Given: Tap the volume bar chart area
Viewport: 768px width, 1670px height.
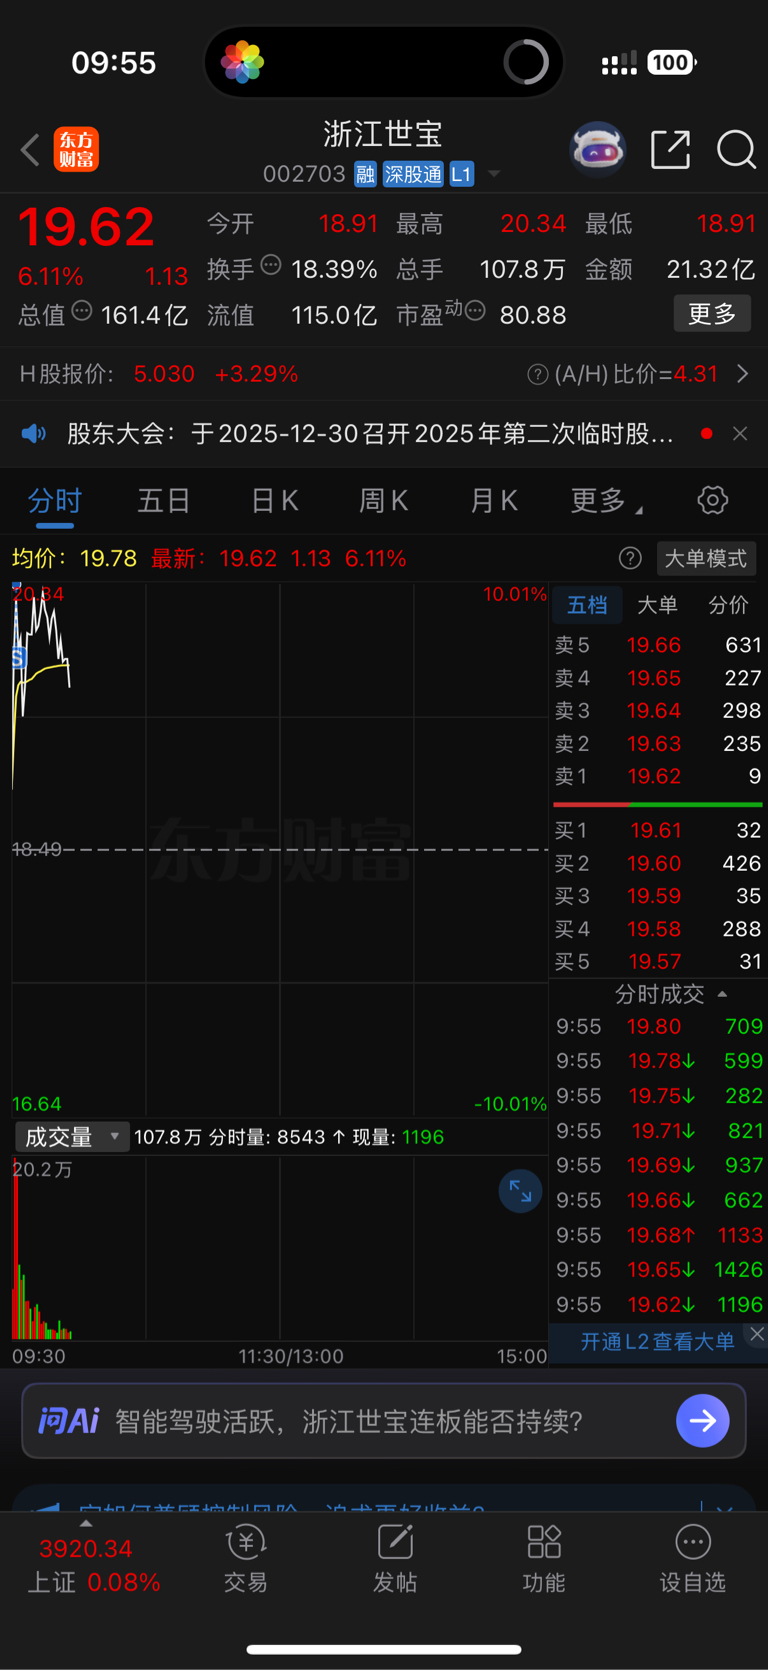Looking at the screenshot, I should point(280,1248).
